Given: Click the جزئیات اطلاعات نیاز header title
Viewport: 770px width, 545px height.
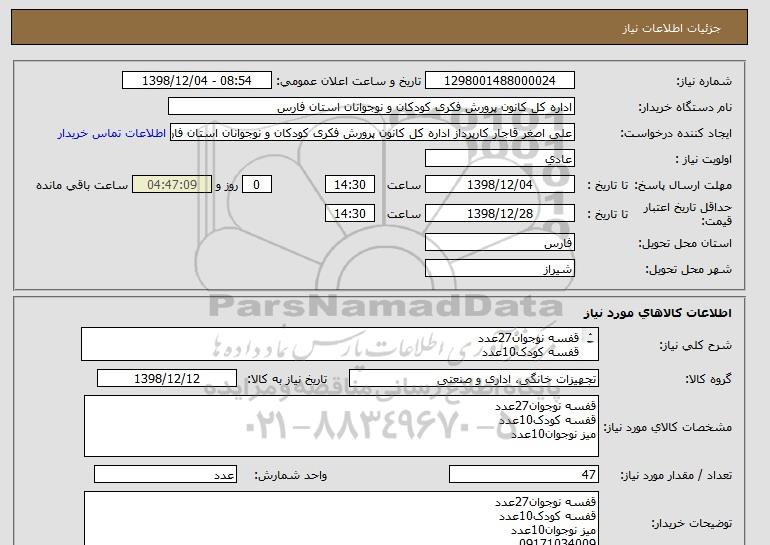Looking at the screenshot, I should click(x=671, y=28).
